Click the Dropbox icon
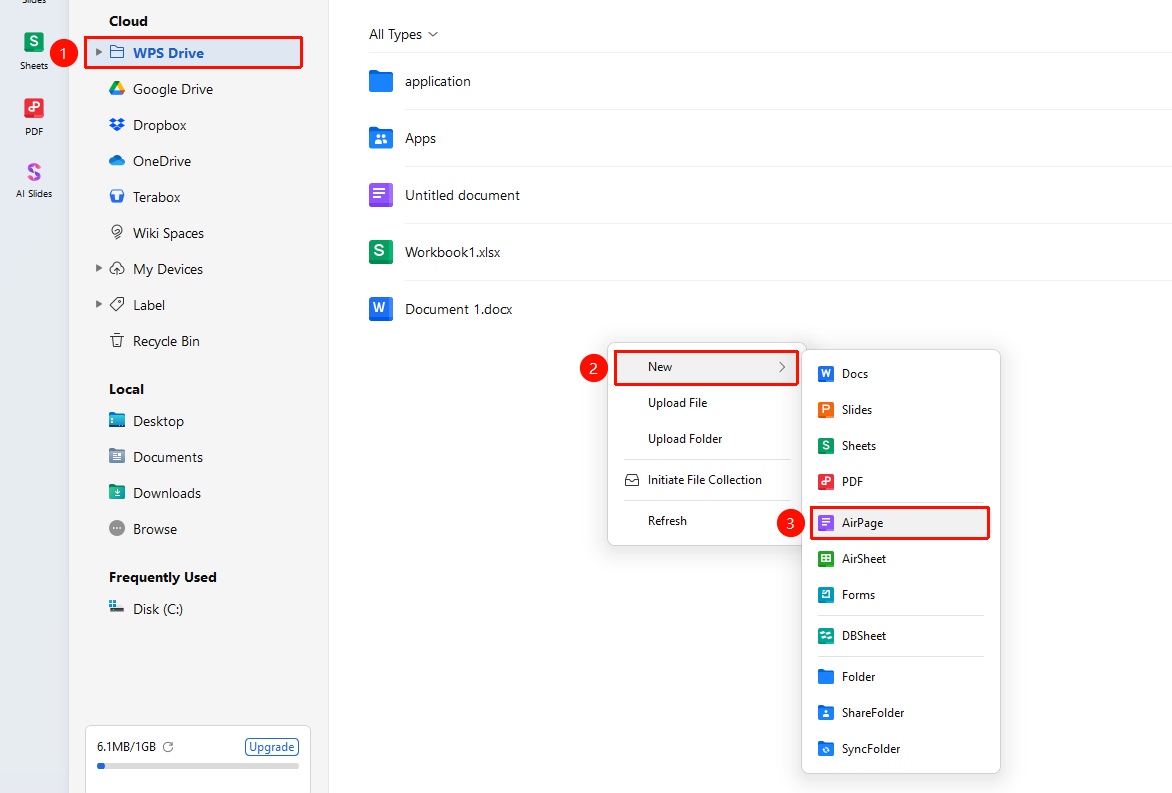 pos(117,125)
